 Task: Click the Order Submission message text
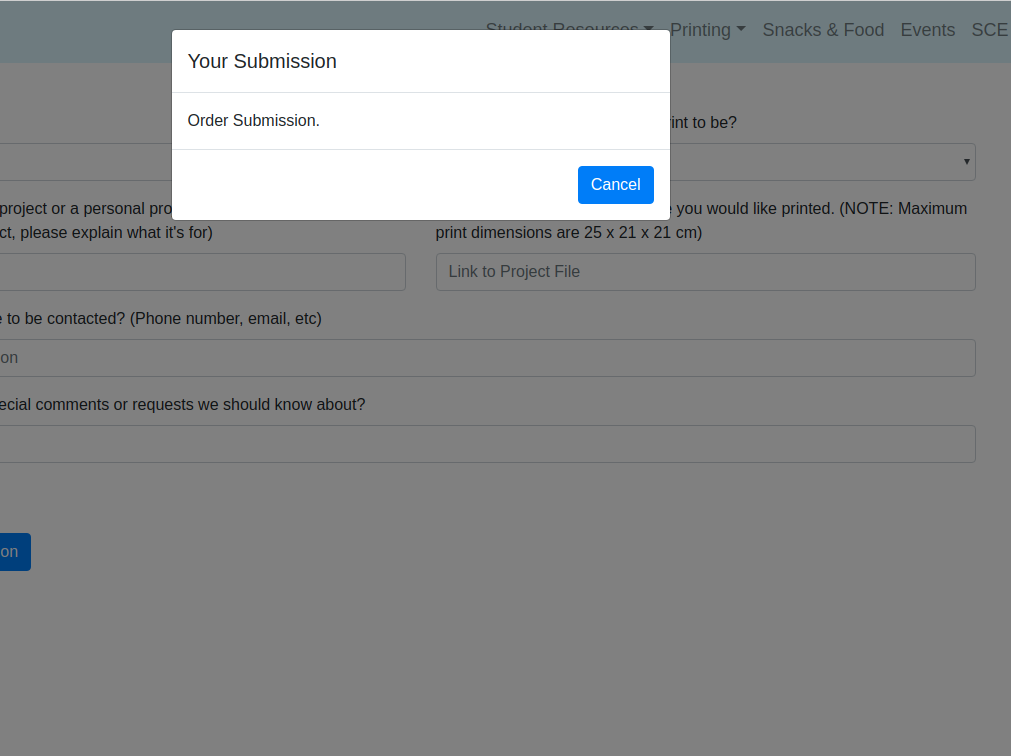click(253, 120)
